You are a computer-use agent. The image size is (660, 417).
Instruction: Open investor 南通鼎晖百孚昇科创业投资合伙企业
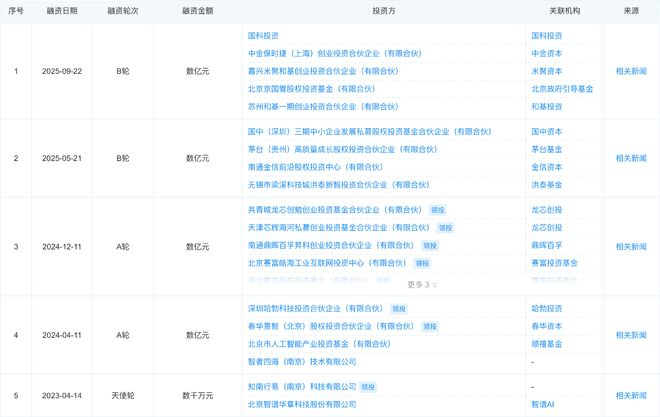331,245
